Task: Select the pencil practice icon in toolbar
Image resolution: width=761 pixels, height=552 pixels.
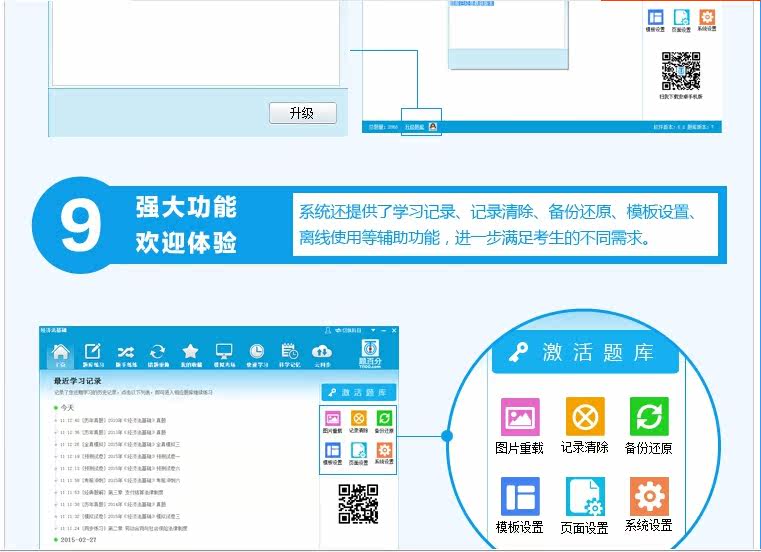Action: (x=92, y=353)
